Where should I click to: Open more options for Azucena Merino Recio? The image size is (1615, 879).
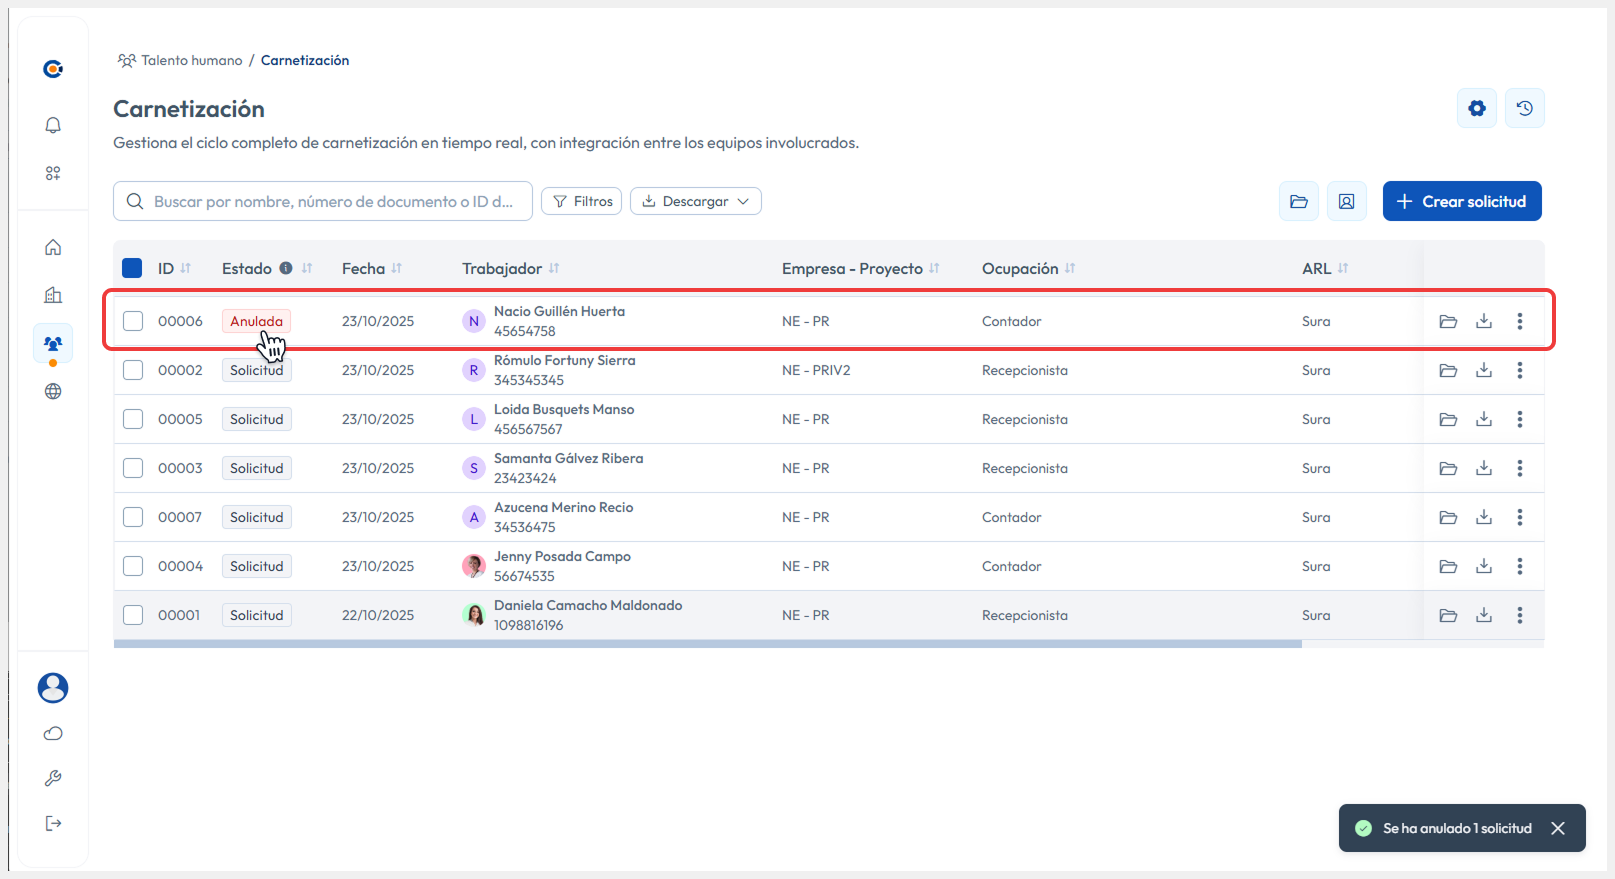(x=1519, y=517)
